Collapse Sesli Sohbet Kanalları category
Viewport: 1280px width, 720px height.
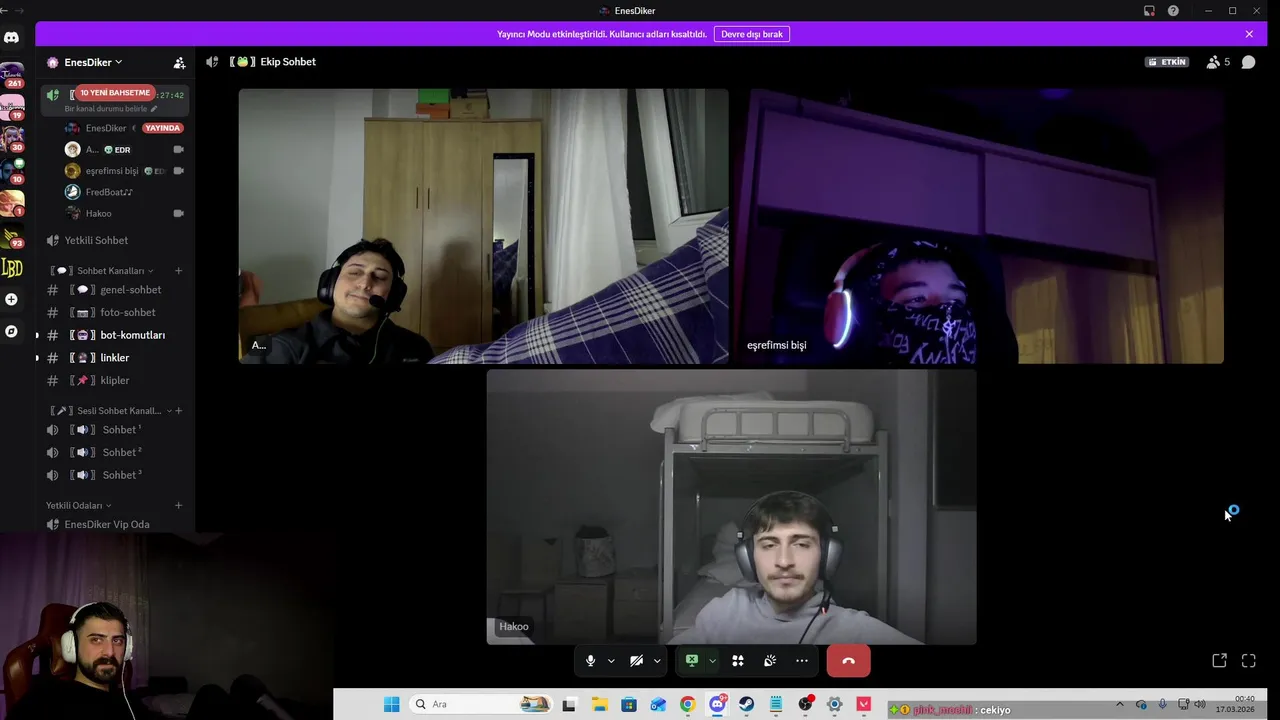[111, 411]
